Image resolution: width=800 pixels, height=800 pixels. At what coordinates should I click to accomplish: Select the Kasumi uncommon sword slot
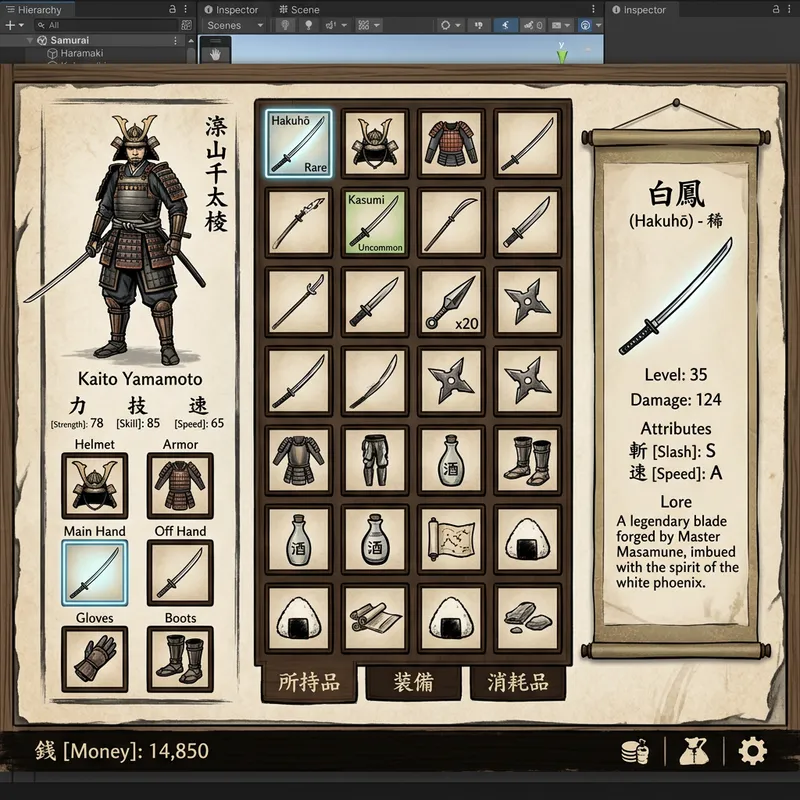375,222
